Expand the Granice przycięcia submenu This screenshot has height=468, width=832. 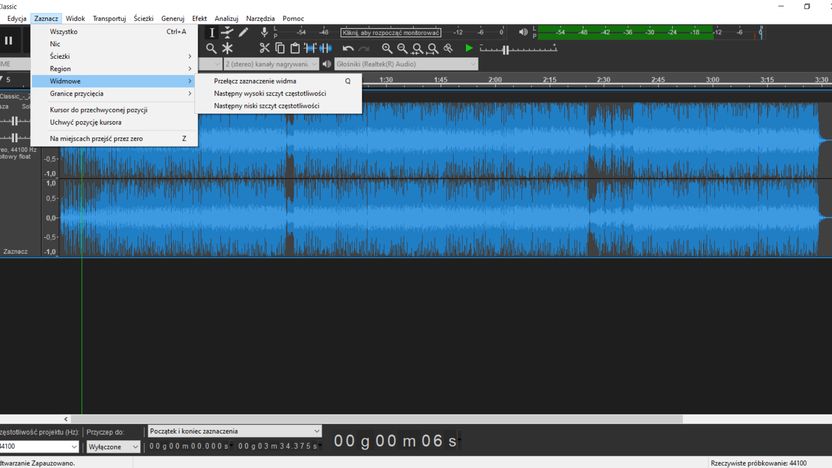point(115,93)
